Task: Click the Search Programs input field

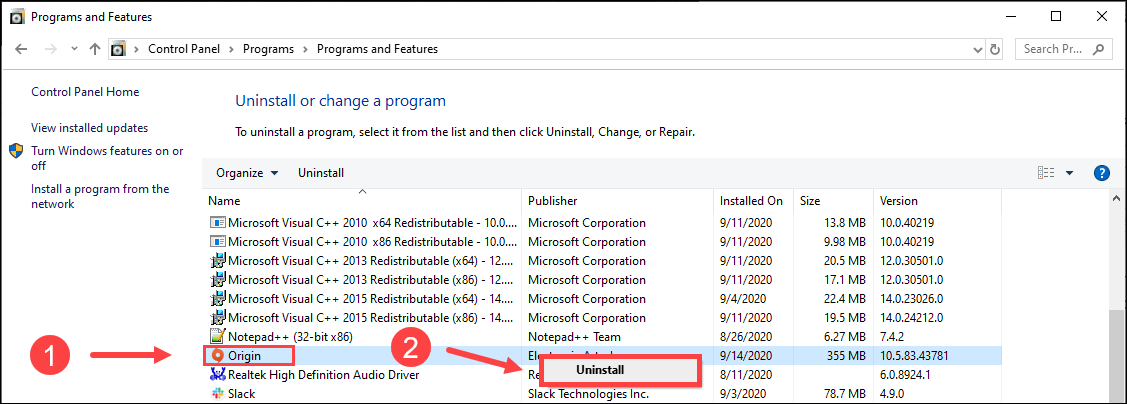Action: (x=1054, y=50)
